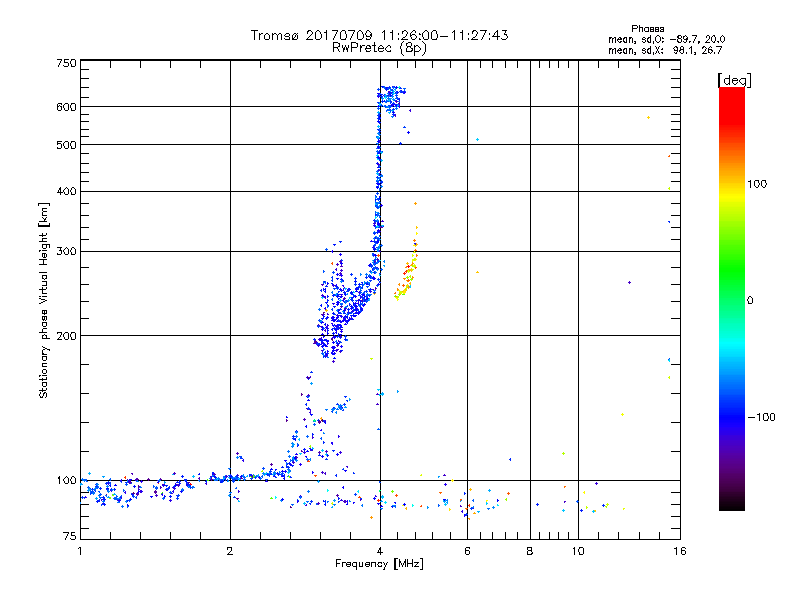Click the 'Stationary phase Virtual Height [km]' axis title

point(43,300)
